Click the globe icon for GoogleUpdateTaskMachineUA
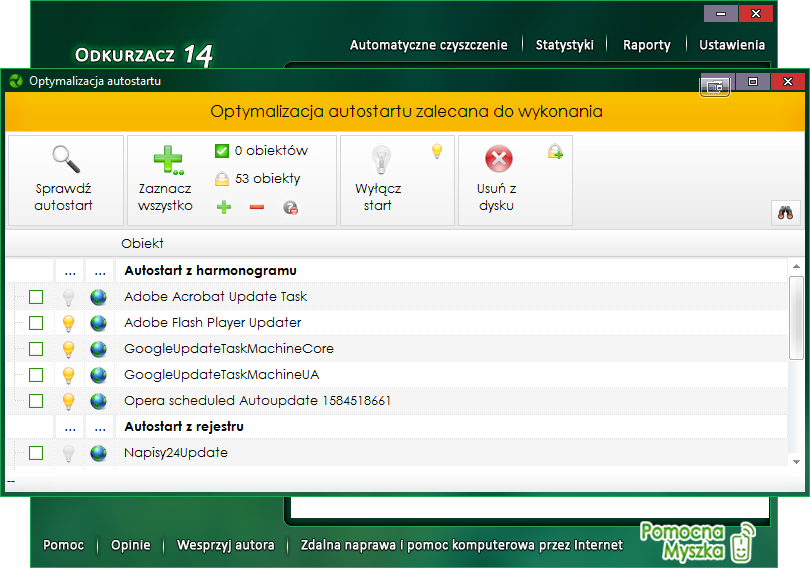The image size is (810, 568). tap(98, 375)
